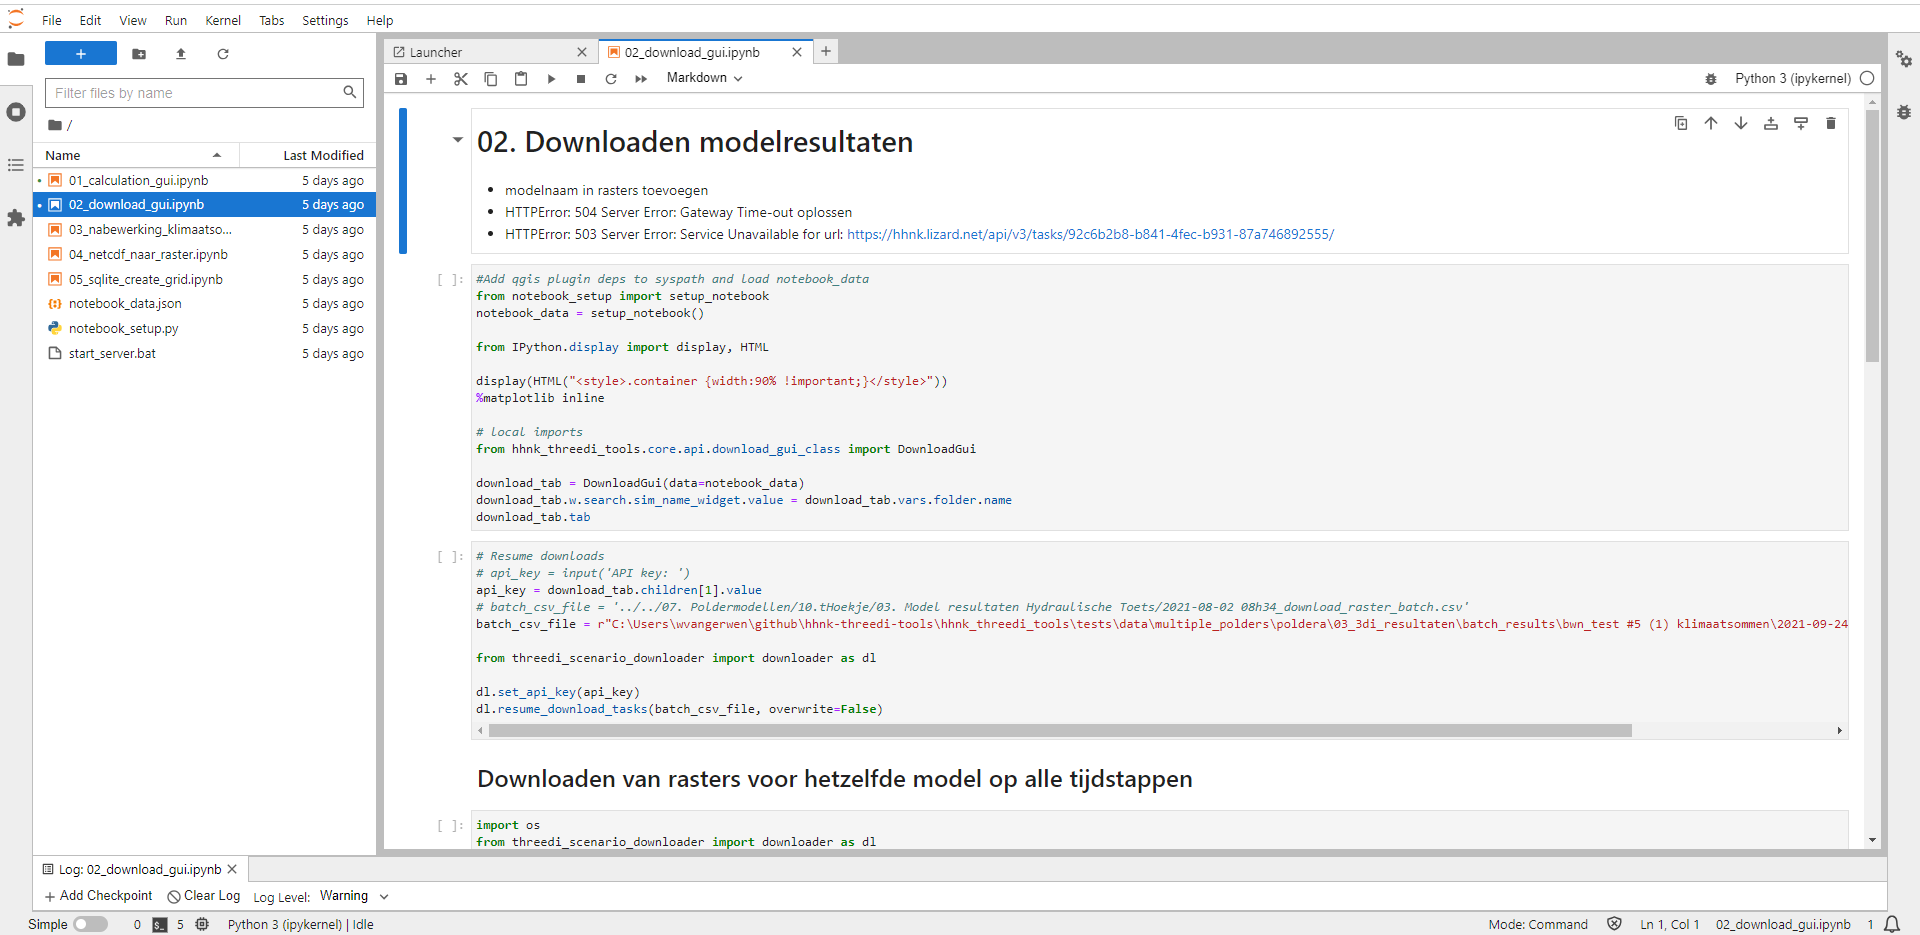The width and height of the screenshot is (1920, 935).
Task: Duplicate the active cell
Action: click(x=1681, y=123)
